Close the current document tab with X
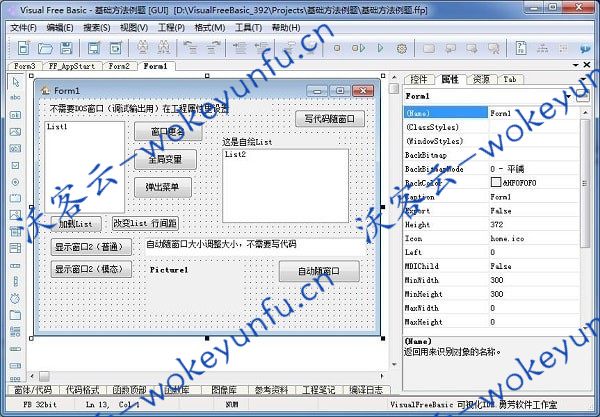 [587, 65]
